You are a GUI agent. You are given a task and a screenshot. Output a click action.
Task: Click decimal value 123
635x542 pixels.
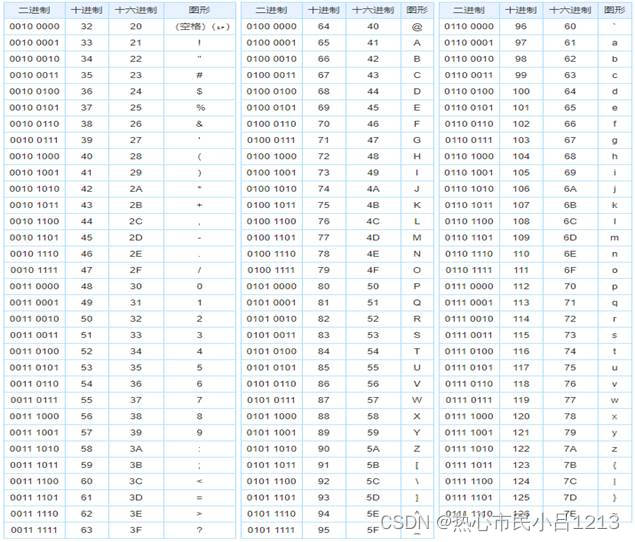pyautogui.click(x=521, y=465)
